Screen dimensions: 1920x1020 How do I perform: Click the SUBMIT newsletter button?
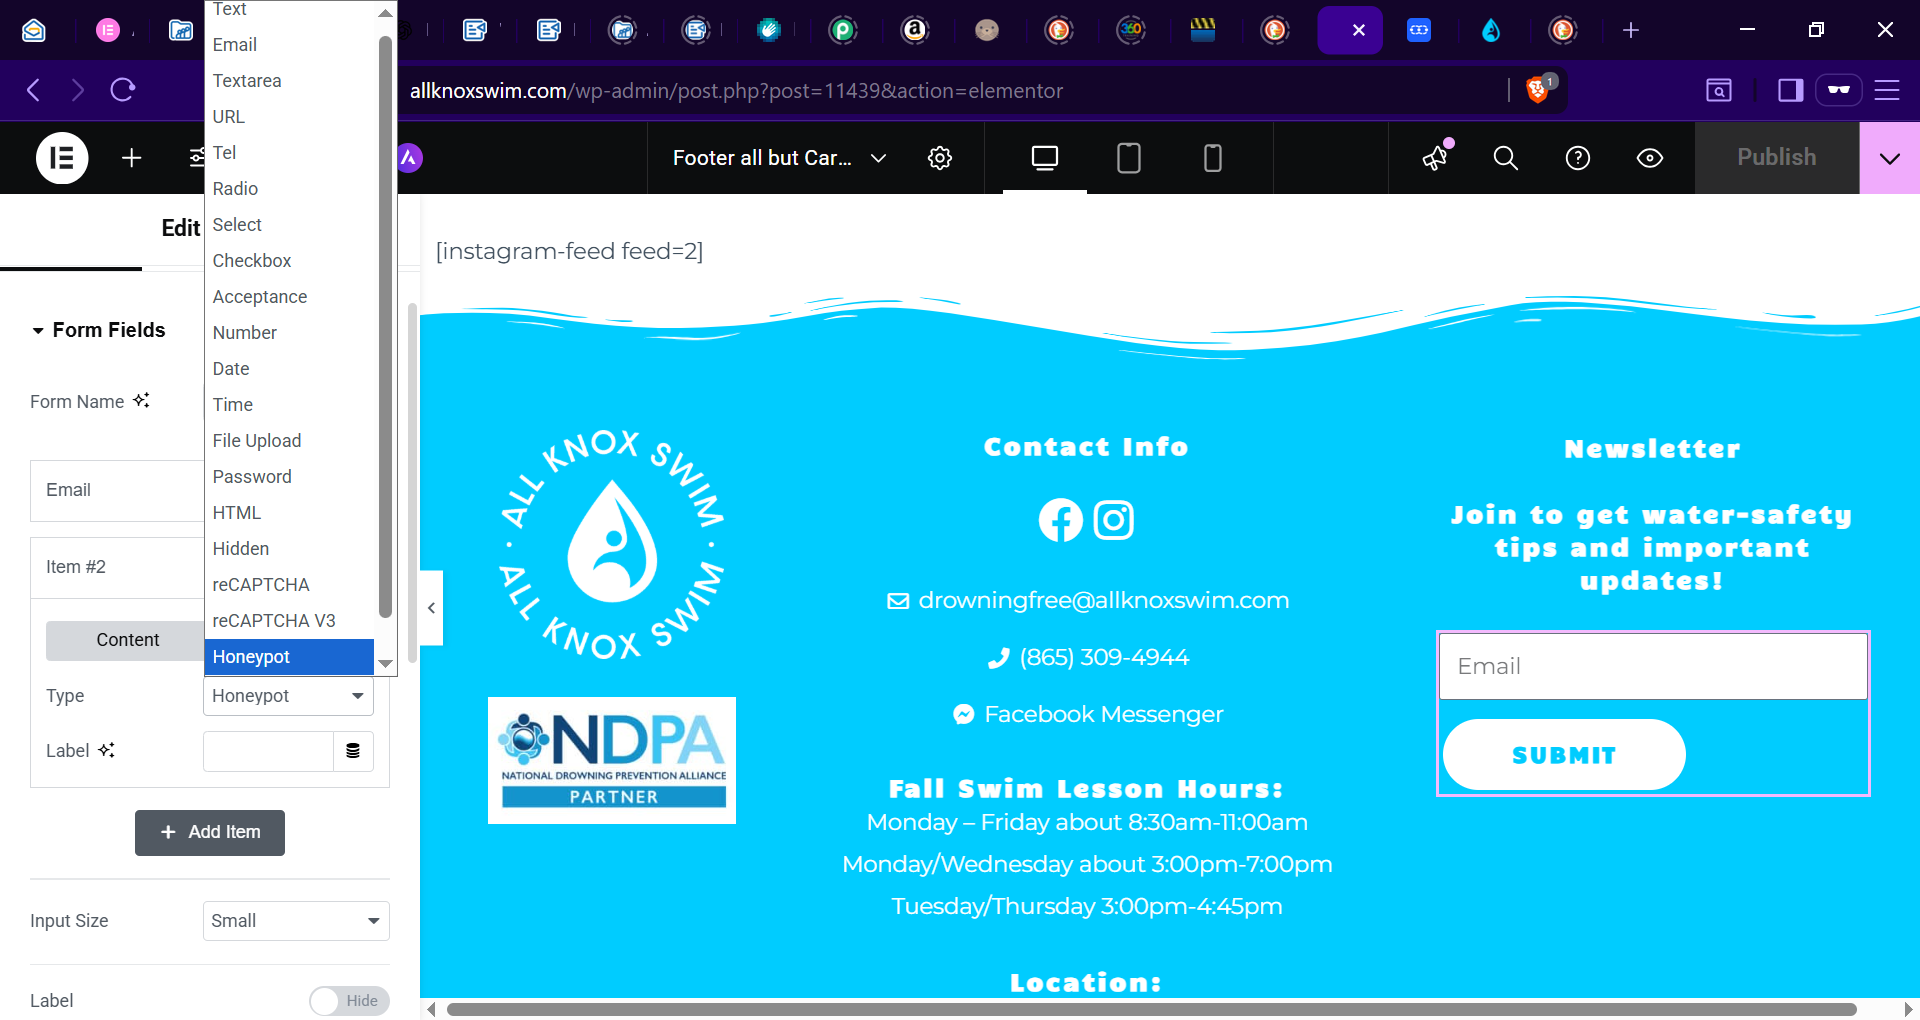tap(1564, 755)
